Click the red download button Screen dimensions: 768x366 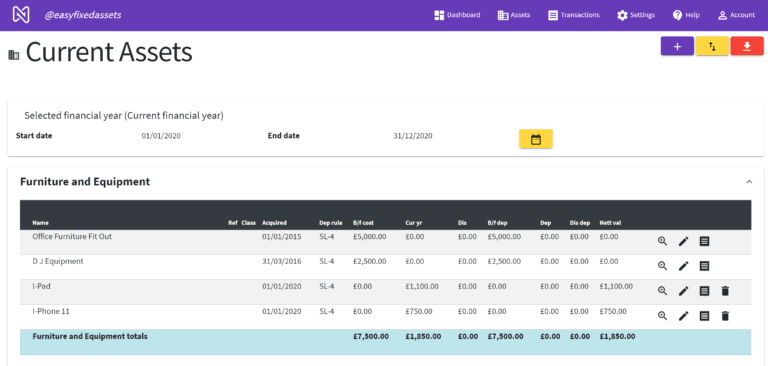(x=747, y=46)
